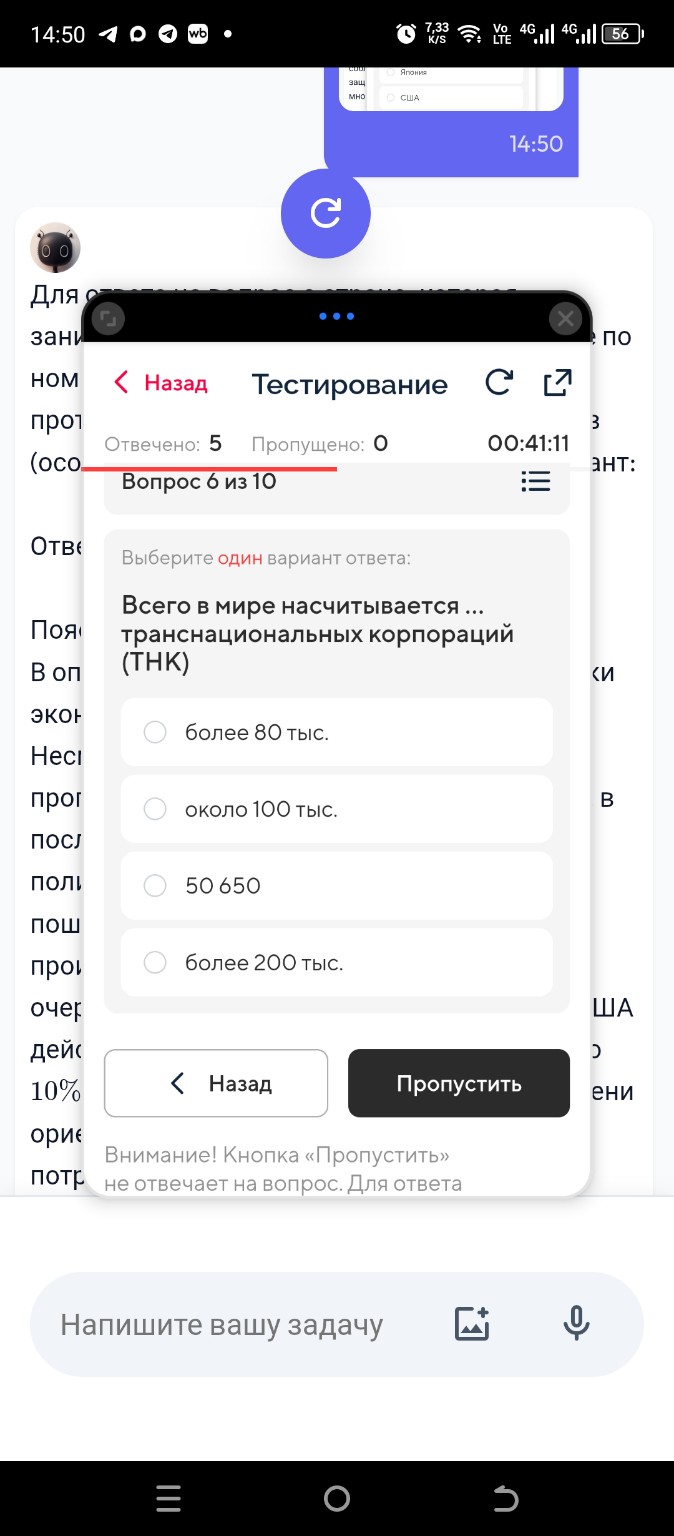Image resolution: width=674 pixels, height=1536 pixels.
Task: Tap the microphone icon in the input bar
Action: coord(576,1322)
